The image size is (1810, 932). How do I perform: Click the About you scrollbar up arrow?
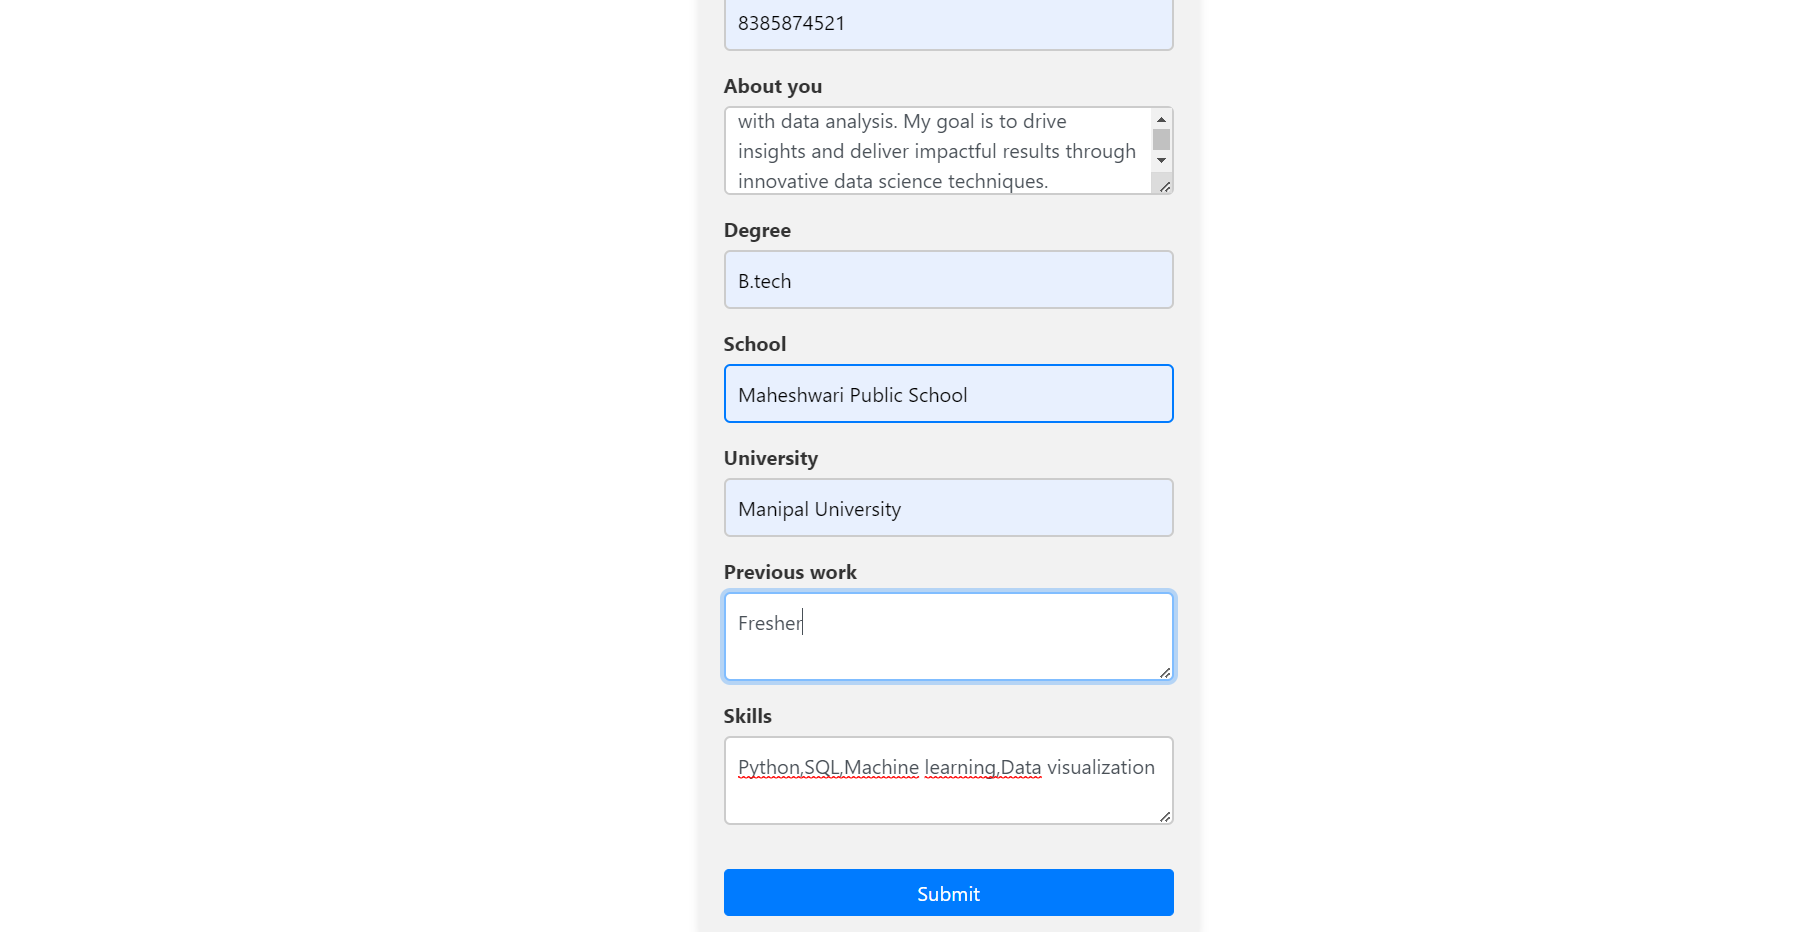click(x=1161, y=119)
